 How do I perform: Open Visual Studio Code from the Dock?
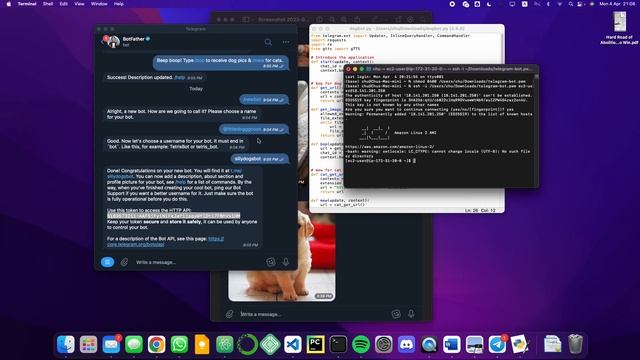point(293,344)
